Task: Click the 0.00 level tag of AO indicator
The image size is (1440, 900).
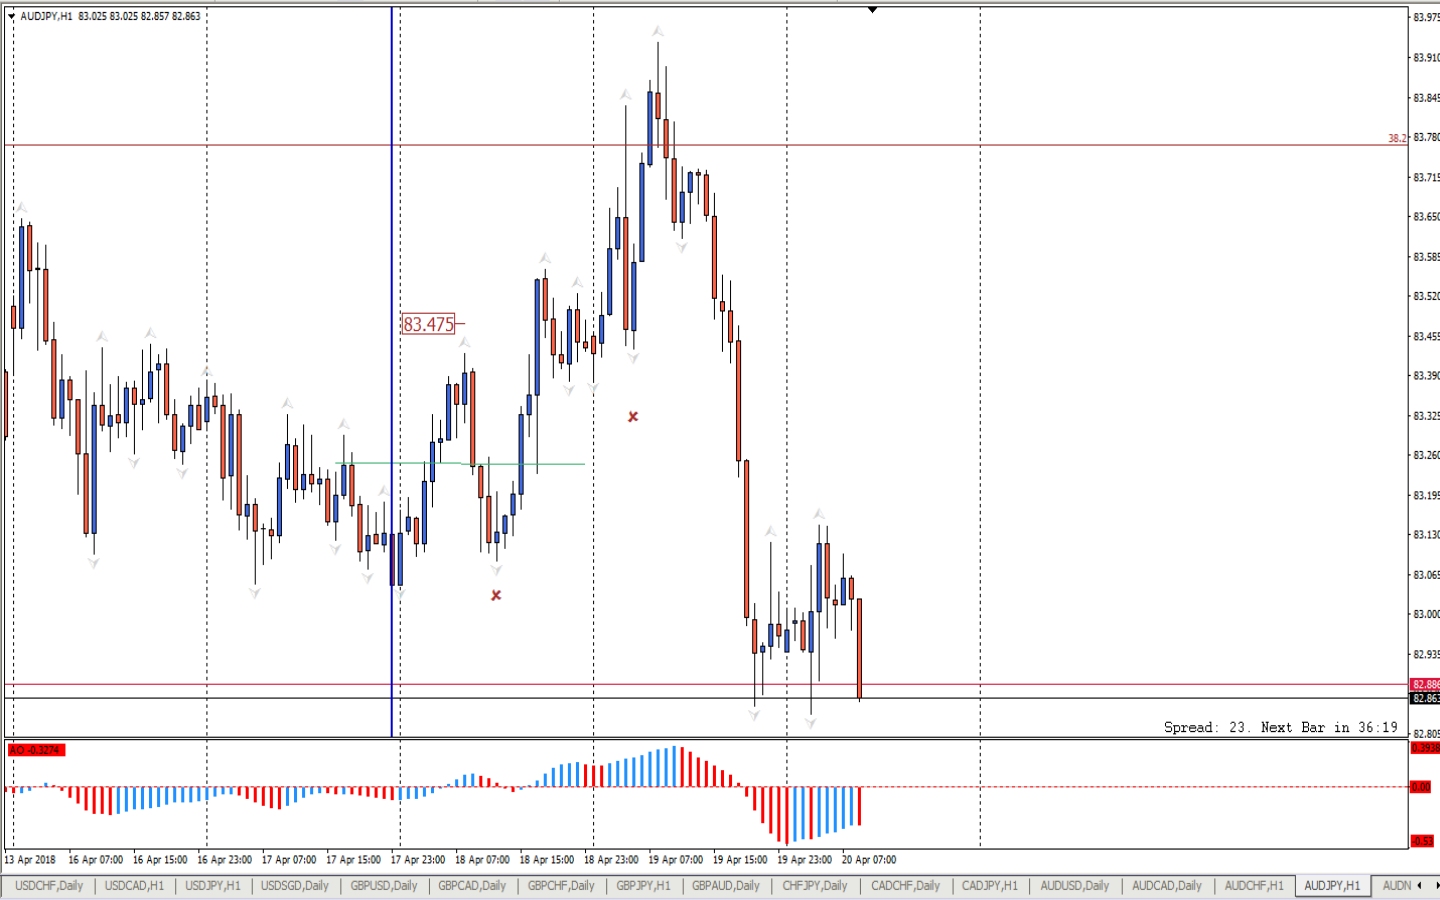Action: coord(1420,787)
